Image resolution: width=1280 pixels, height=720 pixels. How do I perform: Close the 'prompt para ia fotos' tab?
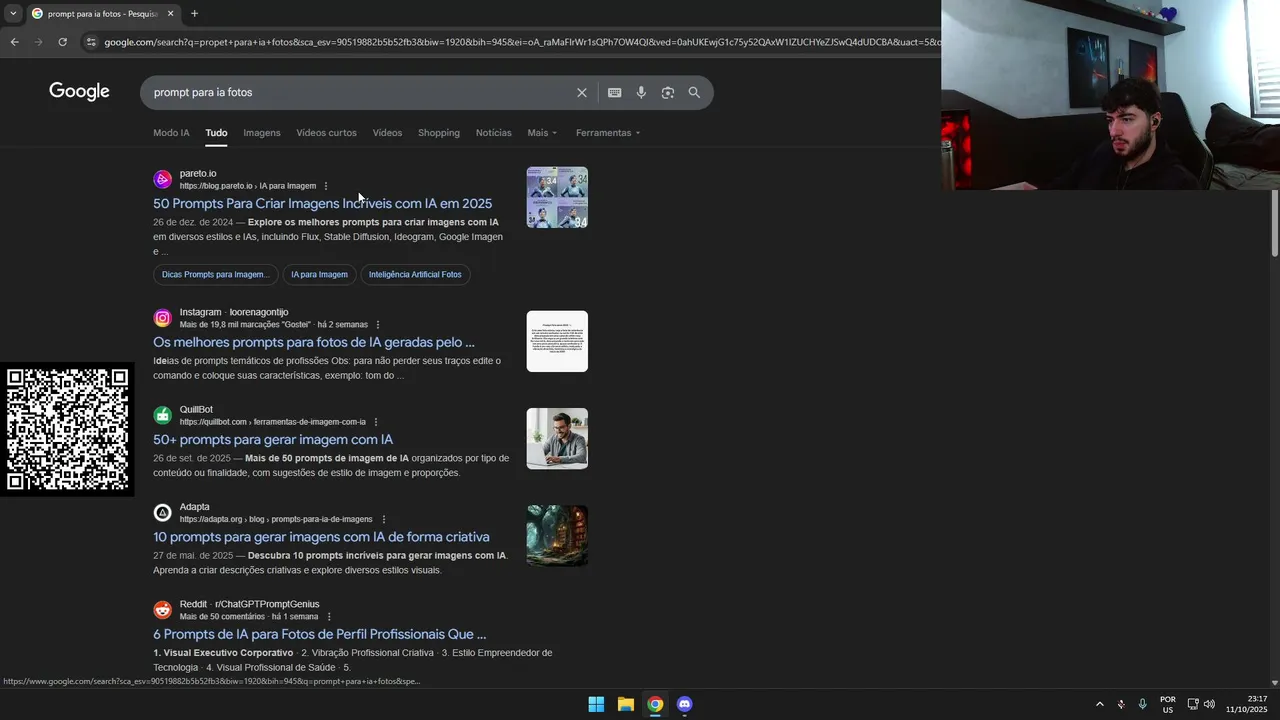[x=170, y=13]
